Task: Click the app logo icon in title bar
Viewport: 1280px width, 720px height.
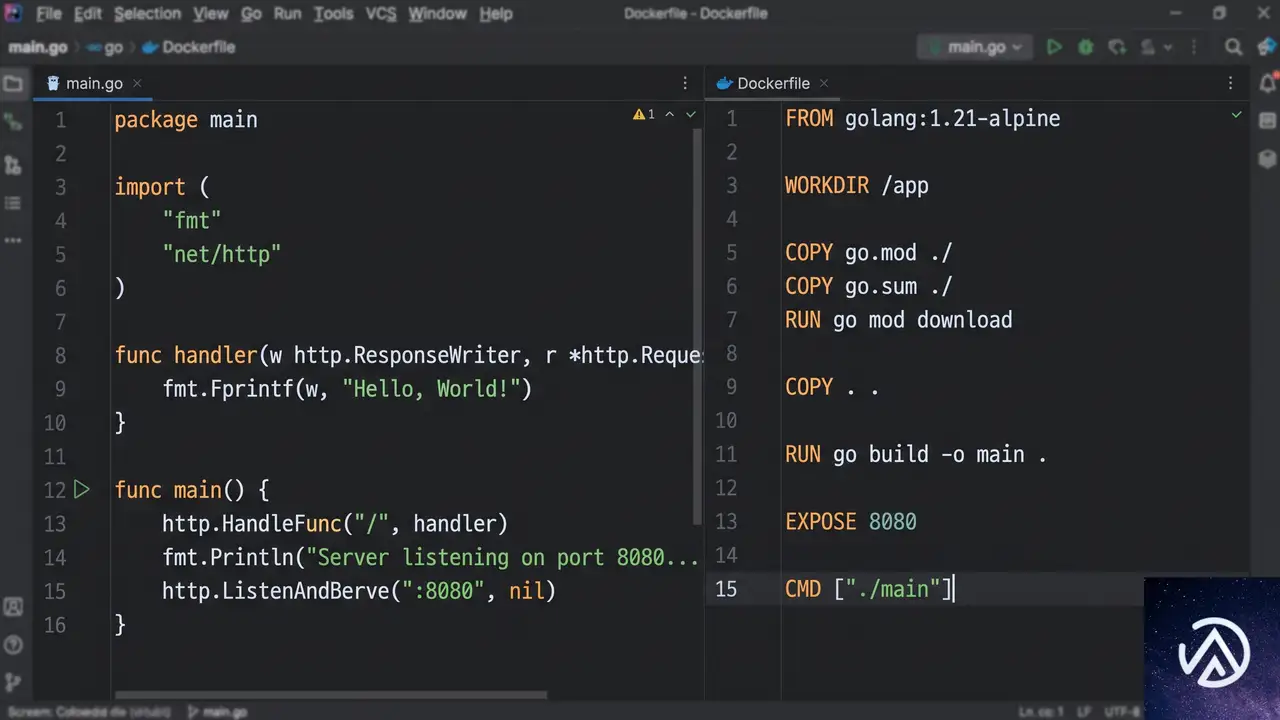Action: 13,13
